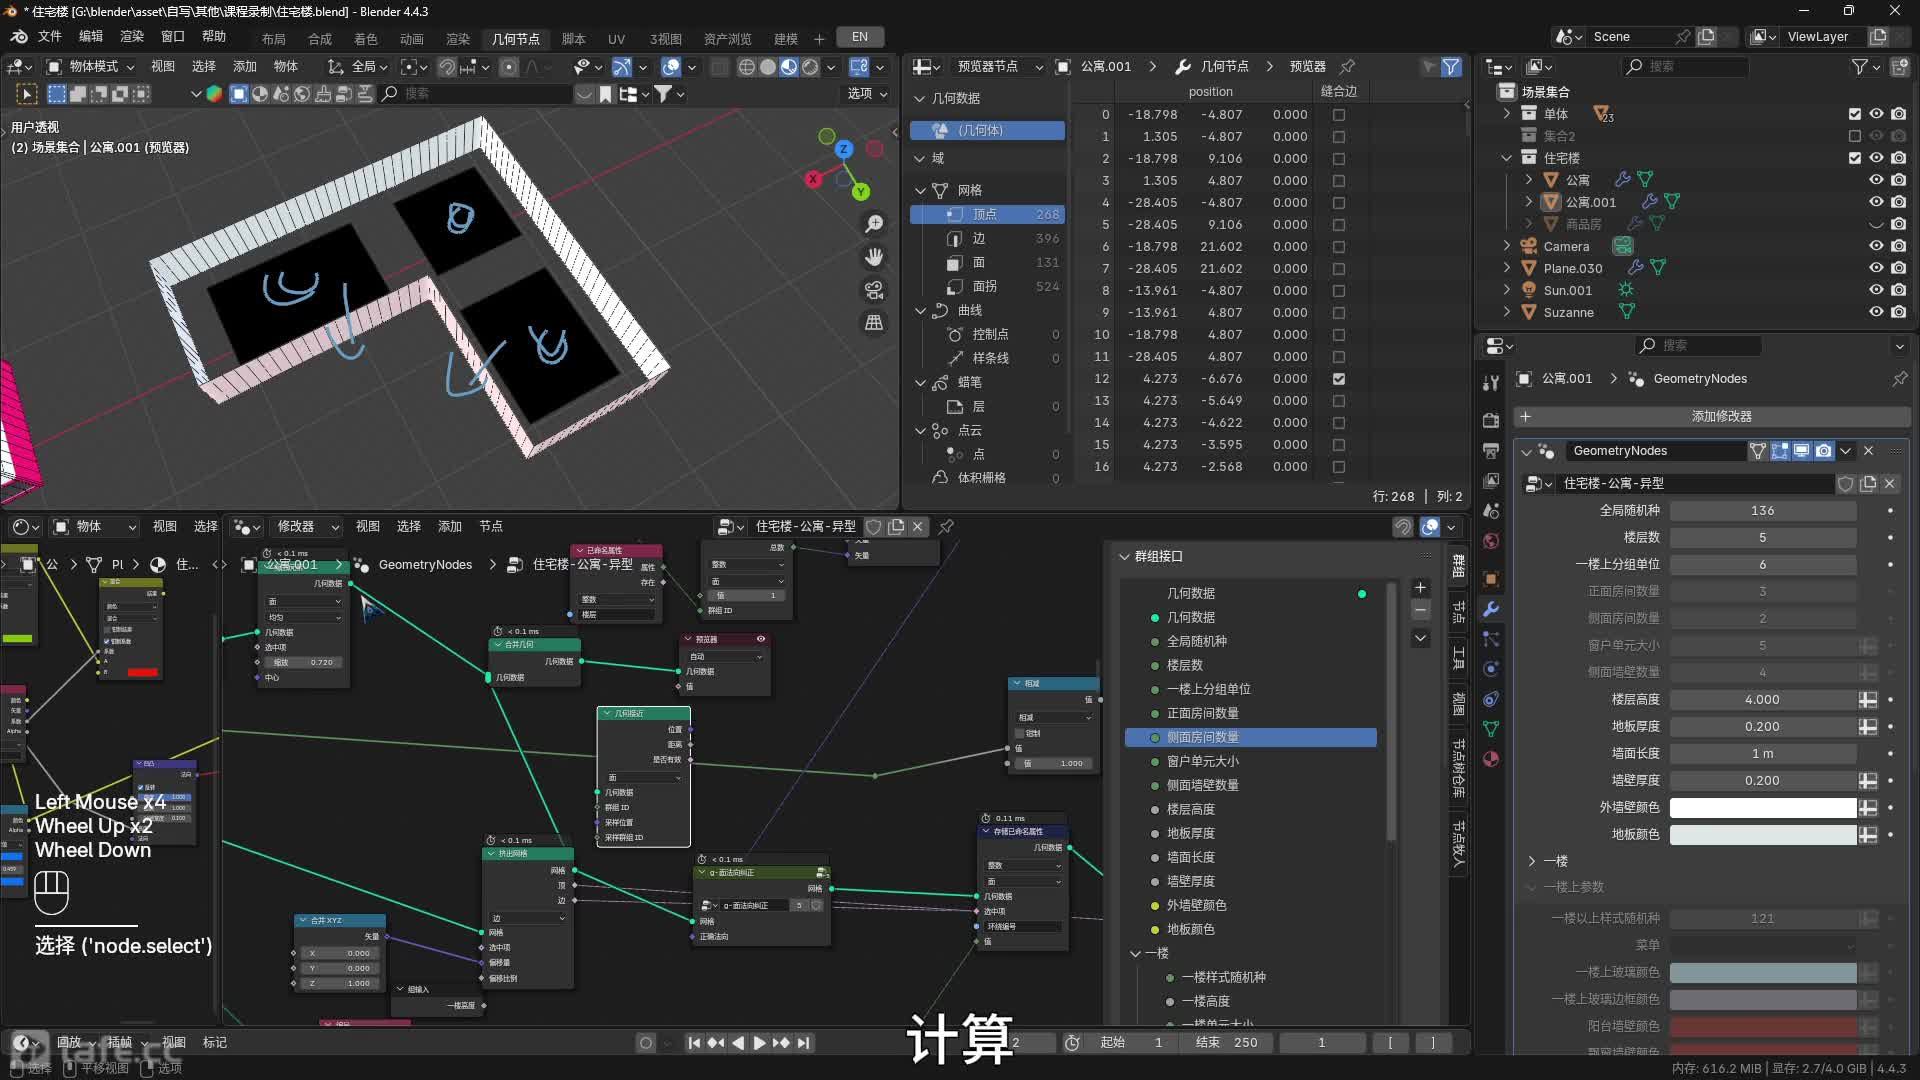Viewport: 1920px width, 1080px height.
Task: Click the select box tool icon
Action: pyautogui.click(x=27, y=94)
